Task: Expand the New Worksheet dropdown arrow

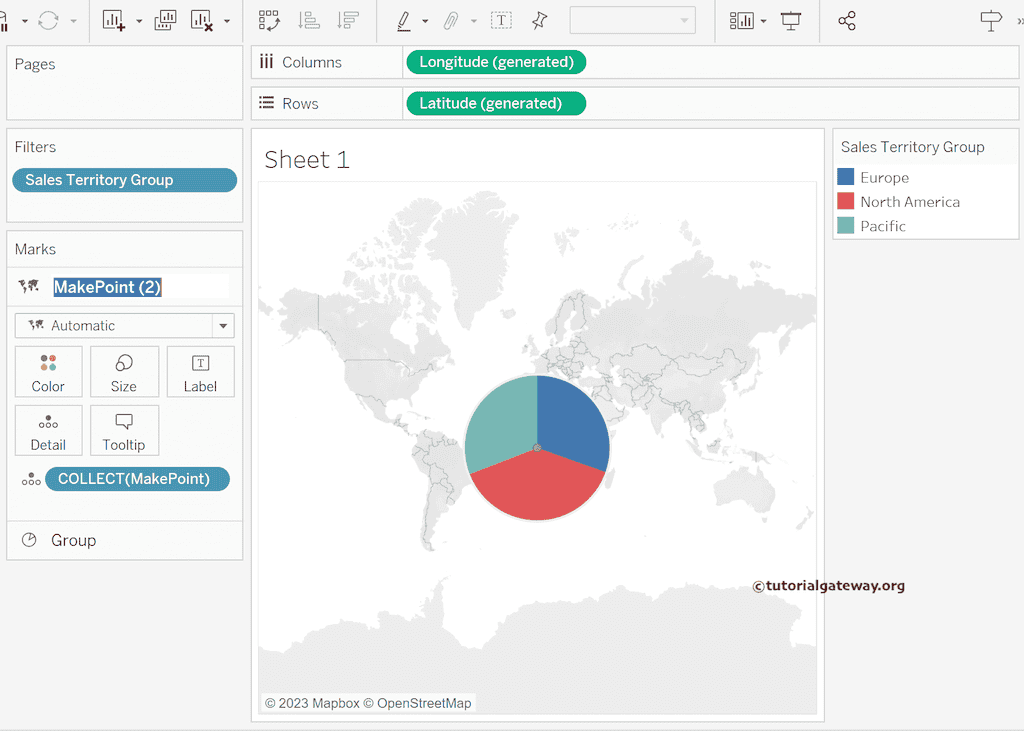Action: (138, 21)
